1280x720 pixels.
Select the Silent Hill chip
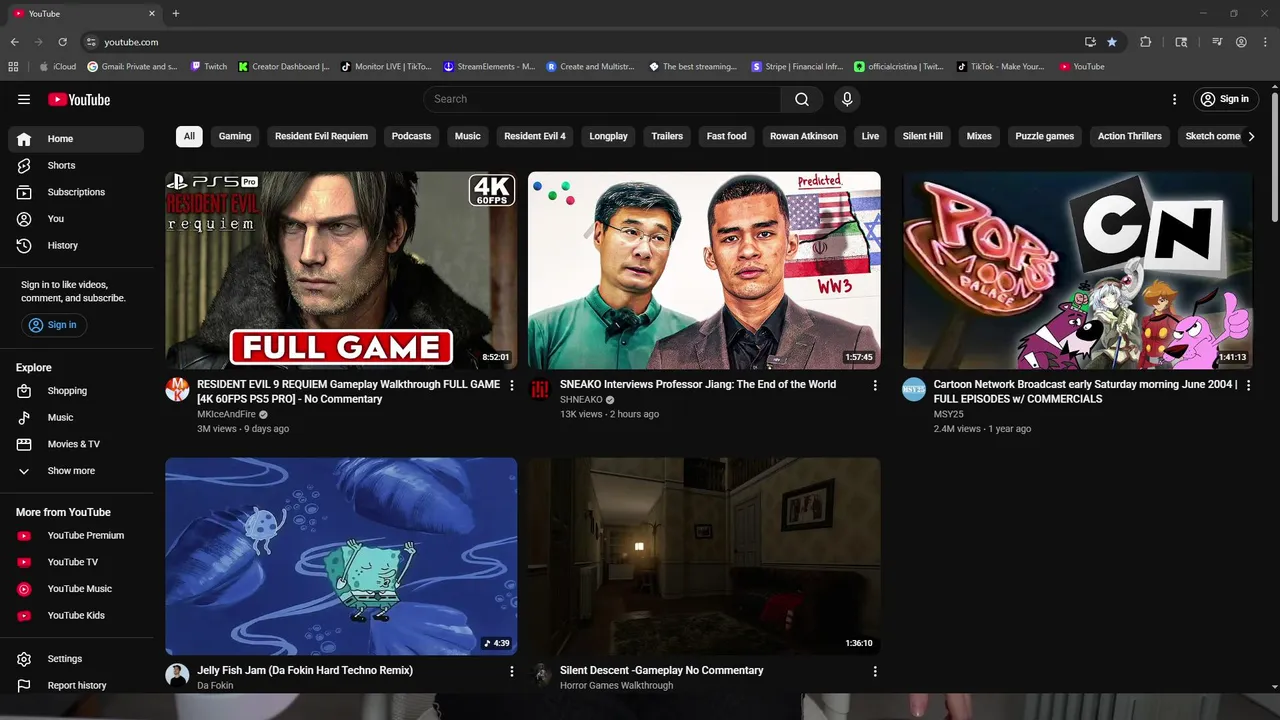(x=923, y=136)
